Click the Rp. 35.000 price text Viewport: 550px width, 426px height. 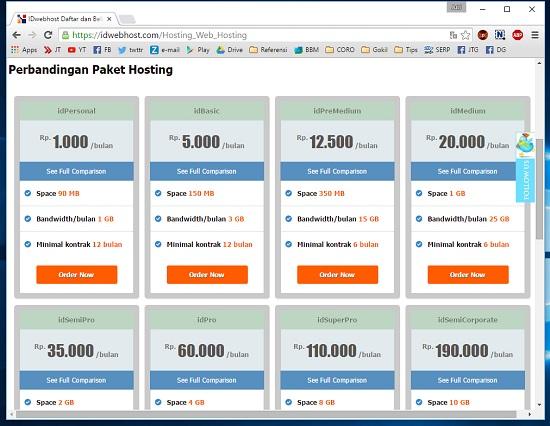(x=76, y=351)
